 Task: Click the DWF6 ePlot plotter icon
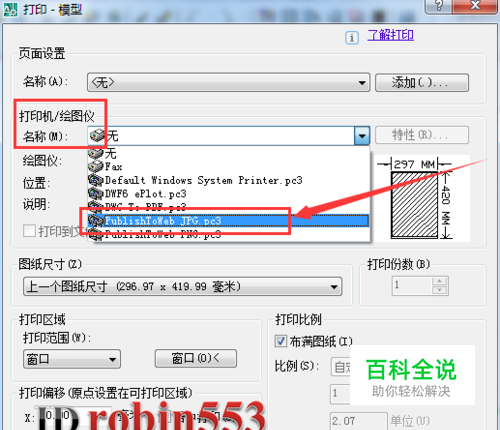click(x=96, y=194)
